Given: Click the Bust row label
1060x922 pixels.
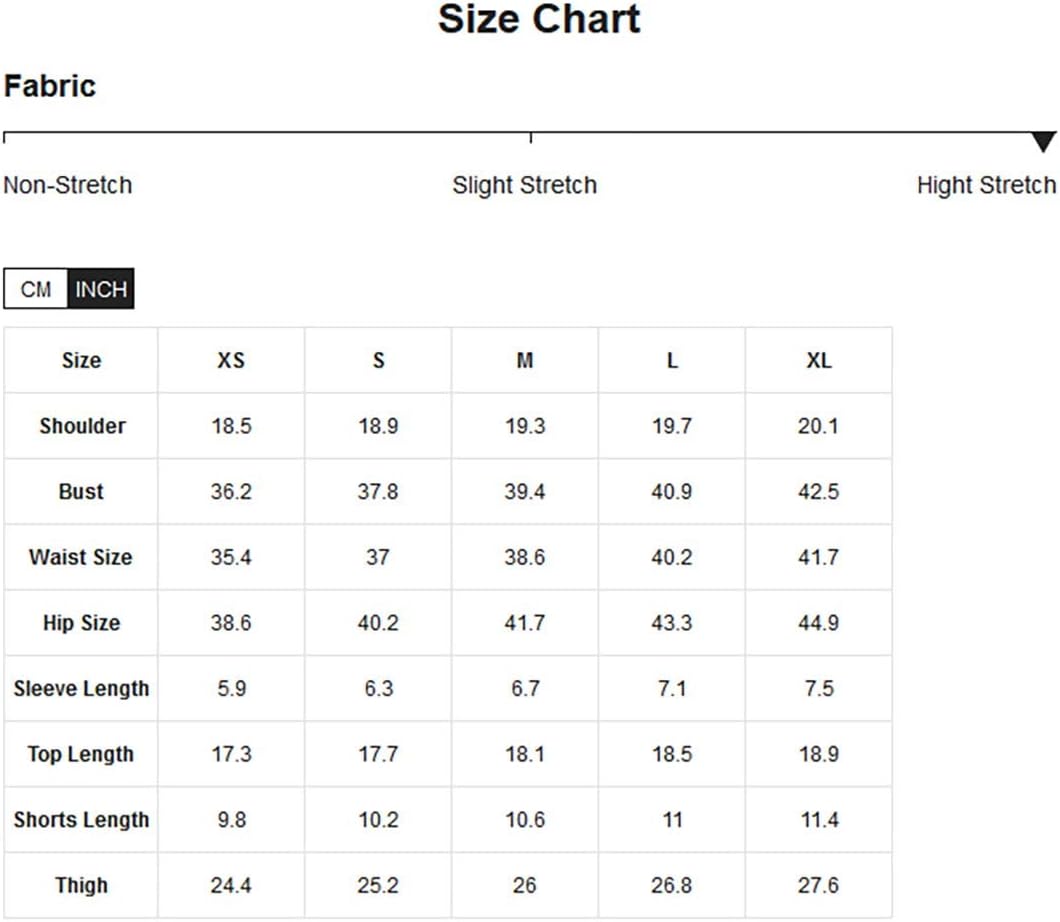Looking at the screenshot, I should click(x=81, y=491).
